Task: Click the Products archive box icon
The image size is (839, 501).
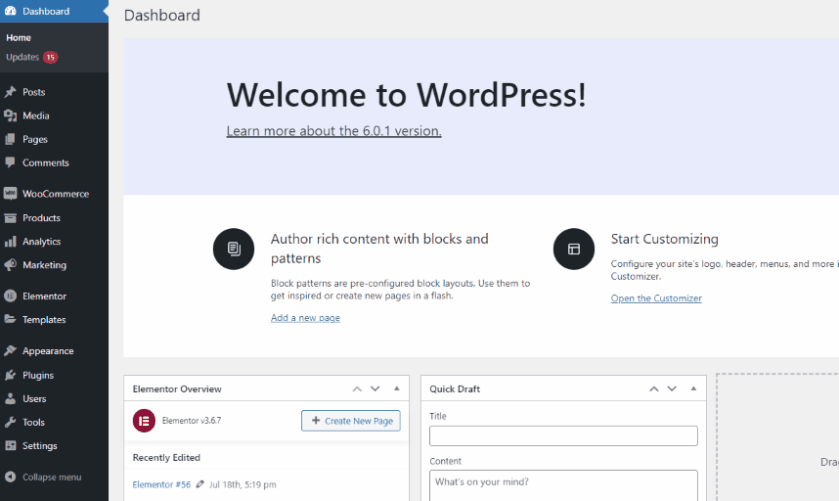Action: 10,218
